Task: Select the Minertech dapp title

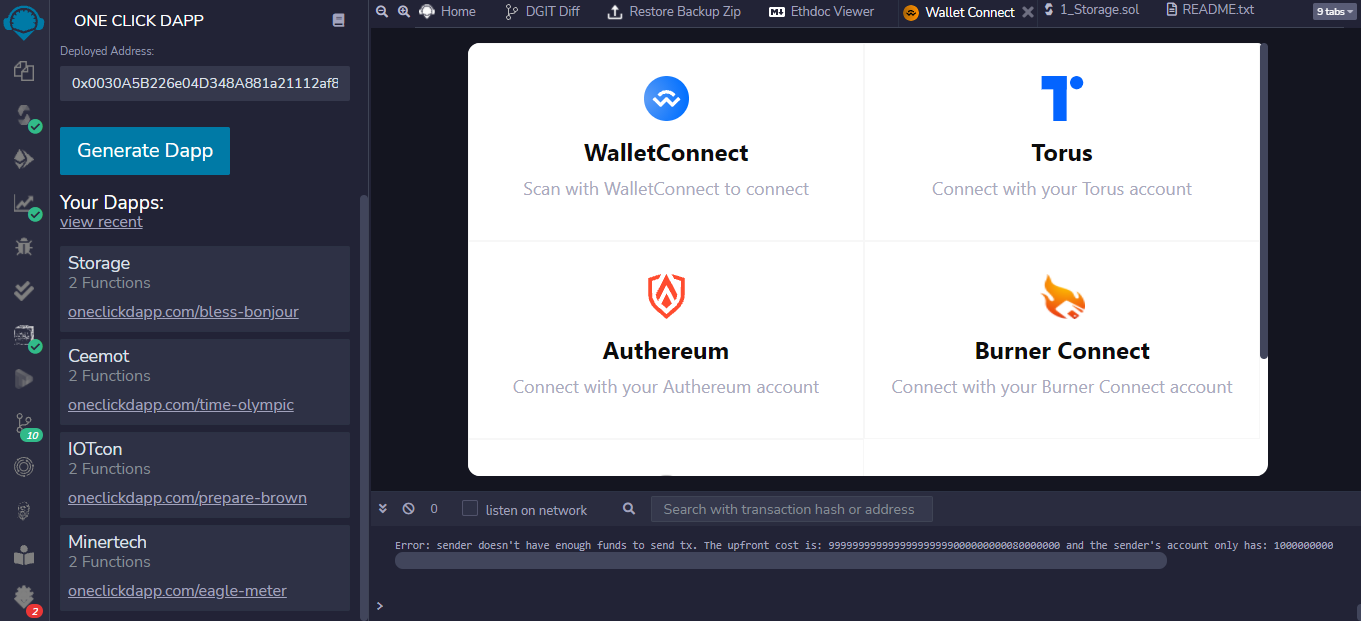Action: click(x=107, y=542)
